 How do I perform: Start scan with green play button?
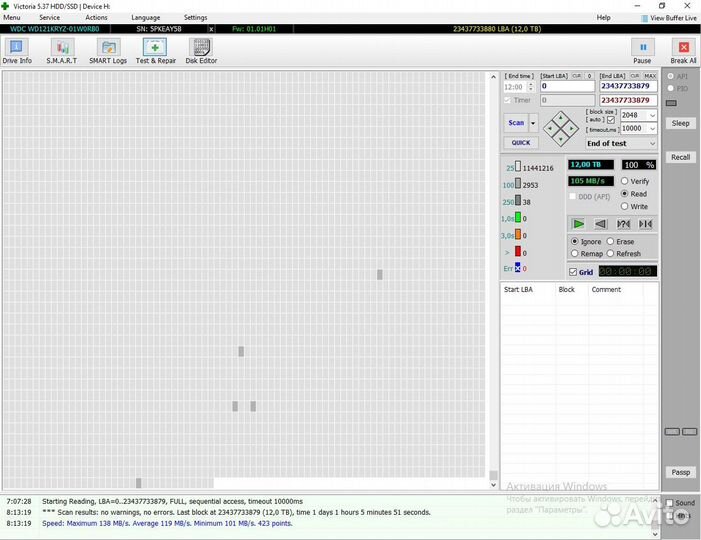pos(578,224)
